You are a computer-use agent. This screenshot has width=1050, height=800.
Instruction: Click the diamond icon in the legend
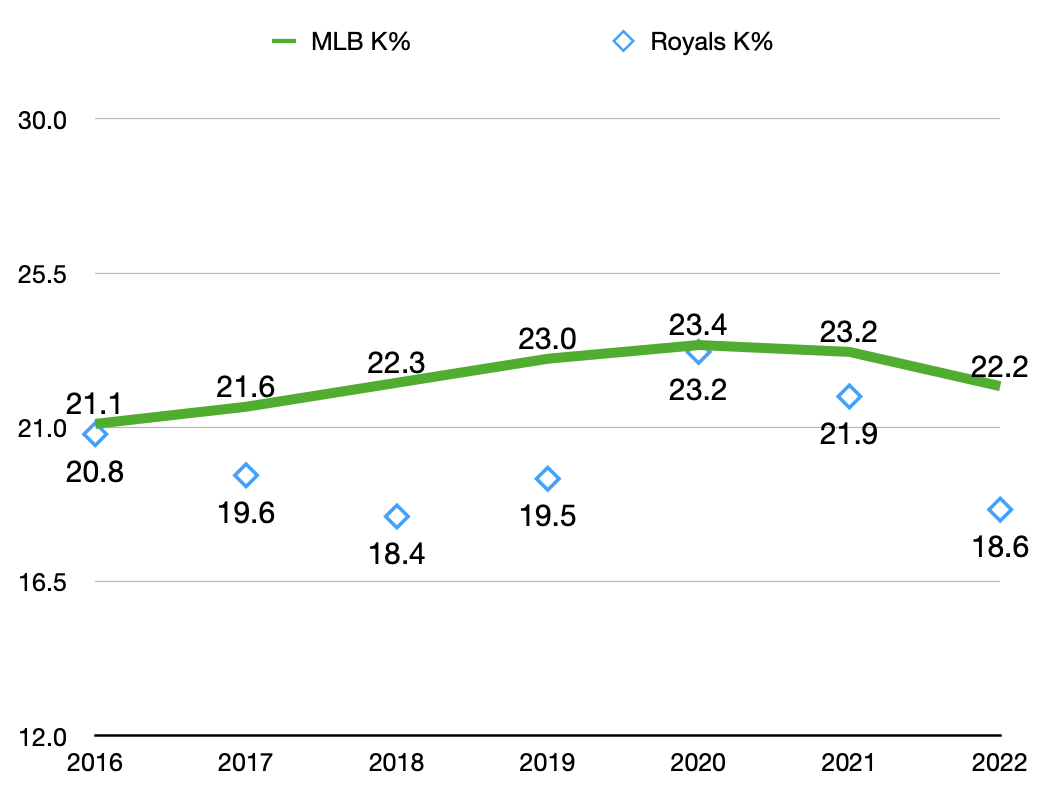point(624,42)
